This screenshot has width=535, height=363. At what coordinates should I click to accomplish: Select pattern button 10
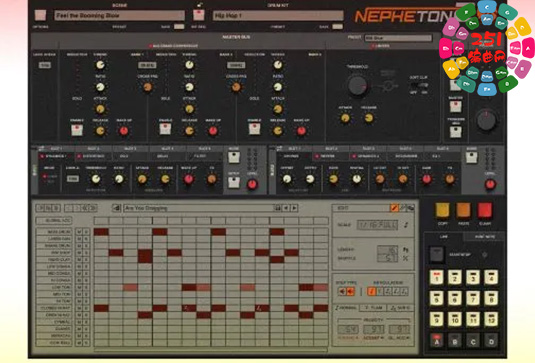454,319
